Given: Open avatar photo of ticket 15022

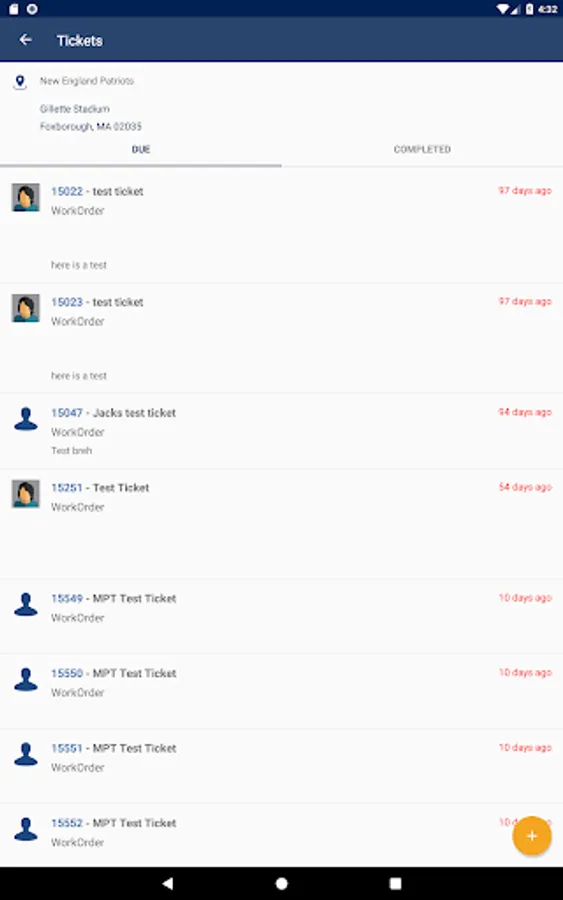Looking at the screenshot, I should [x=26, y=197].
